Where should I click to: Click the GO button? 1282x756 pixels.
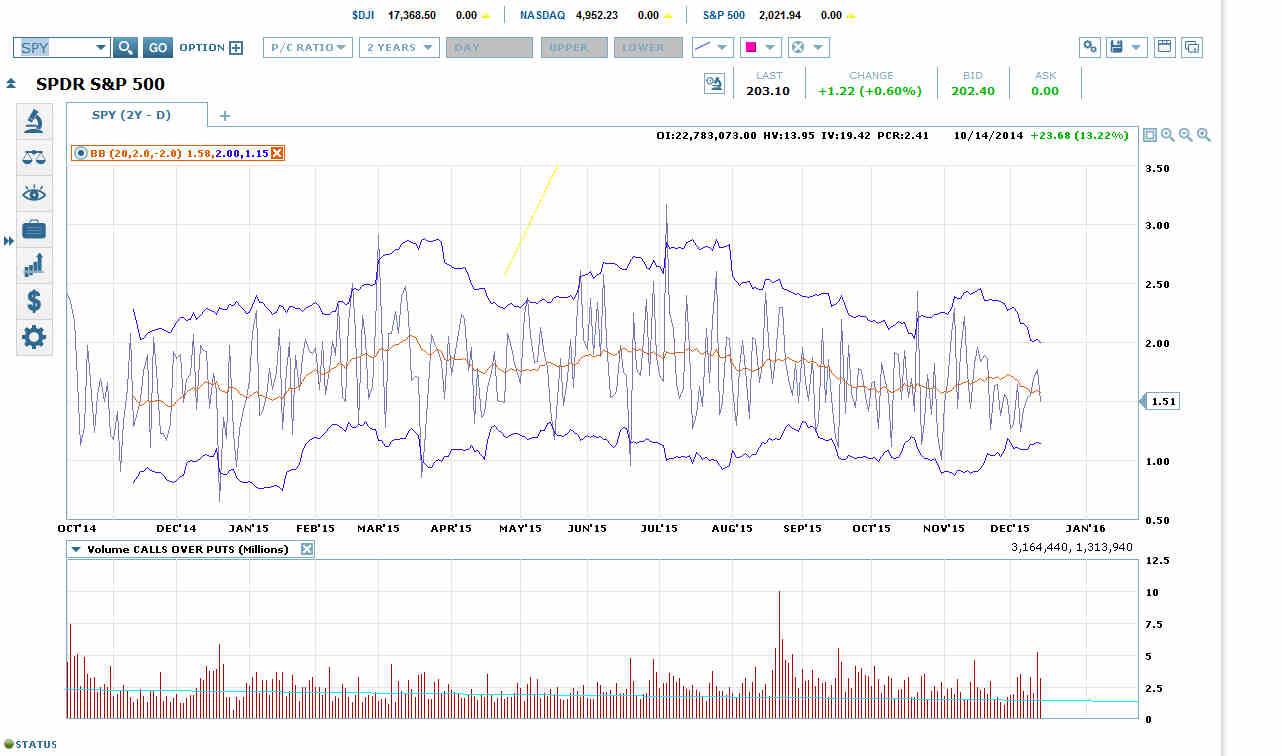click(x=157, y=47)
